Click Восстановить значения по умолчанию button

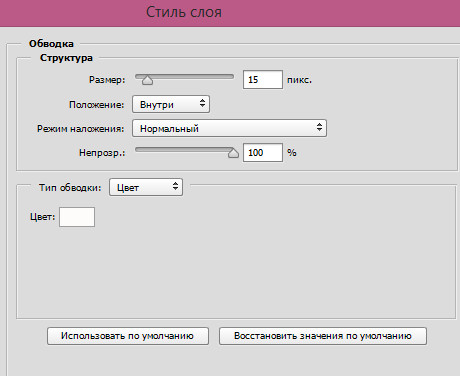click(323, 336)
